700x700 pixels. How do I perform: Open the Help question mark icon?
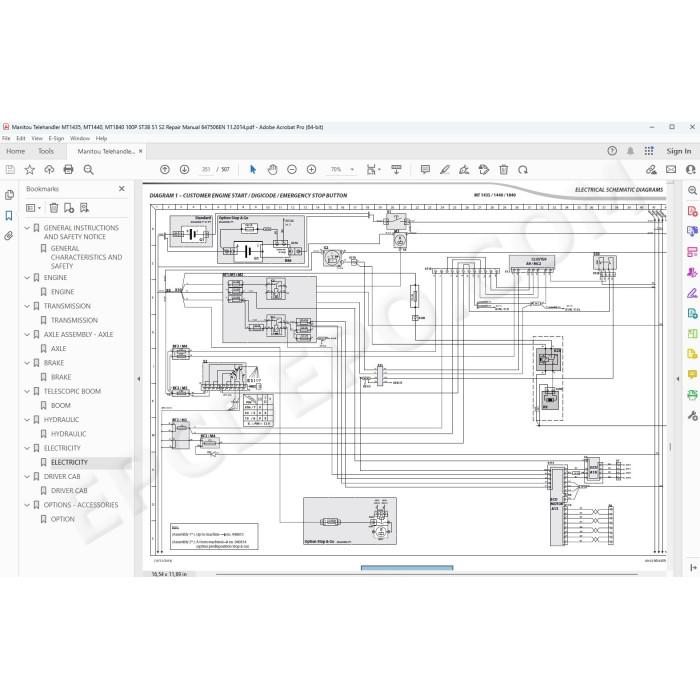coord(612,151)
